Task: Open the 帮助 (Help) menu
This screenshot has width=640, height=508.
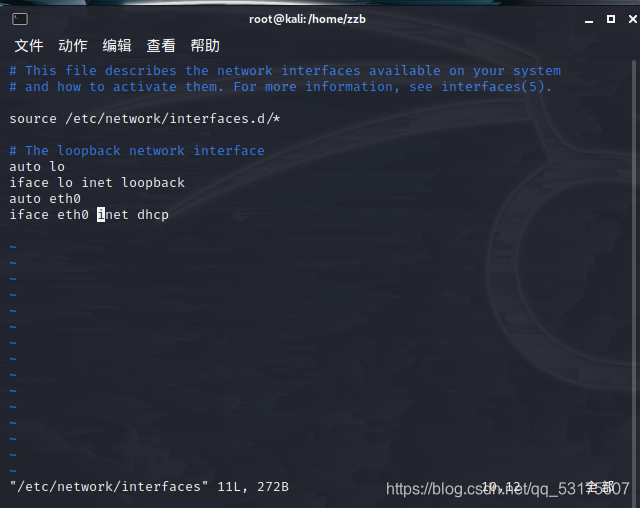Action: point(205,46)
